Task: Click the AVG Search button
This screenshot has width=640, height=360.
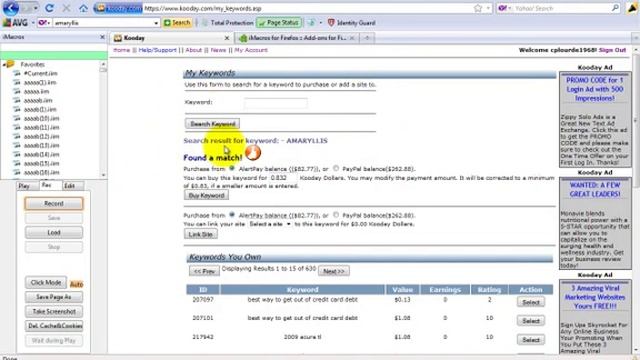Action: pyautogui.click(x=177, y=23)
